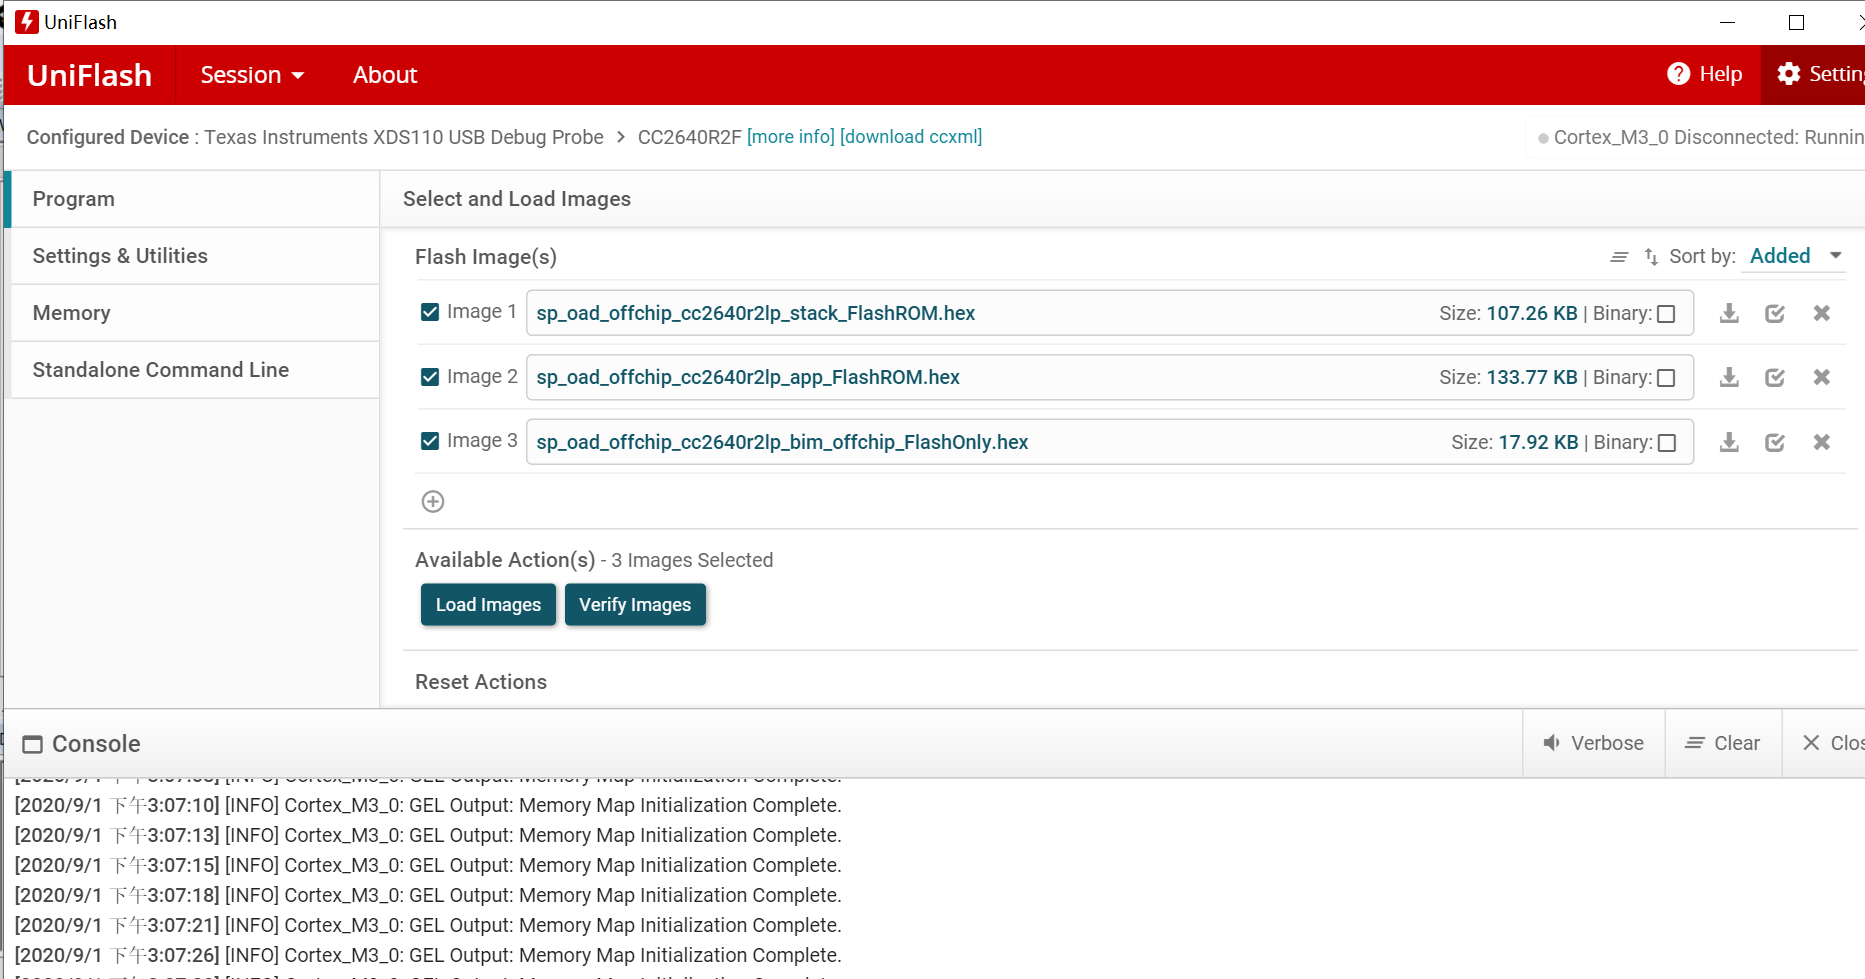Image resolution: width=1865 pixels, height=979 pixels.
Task: Close the Console panel
Action: (1833, 743)
